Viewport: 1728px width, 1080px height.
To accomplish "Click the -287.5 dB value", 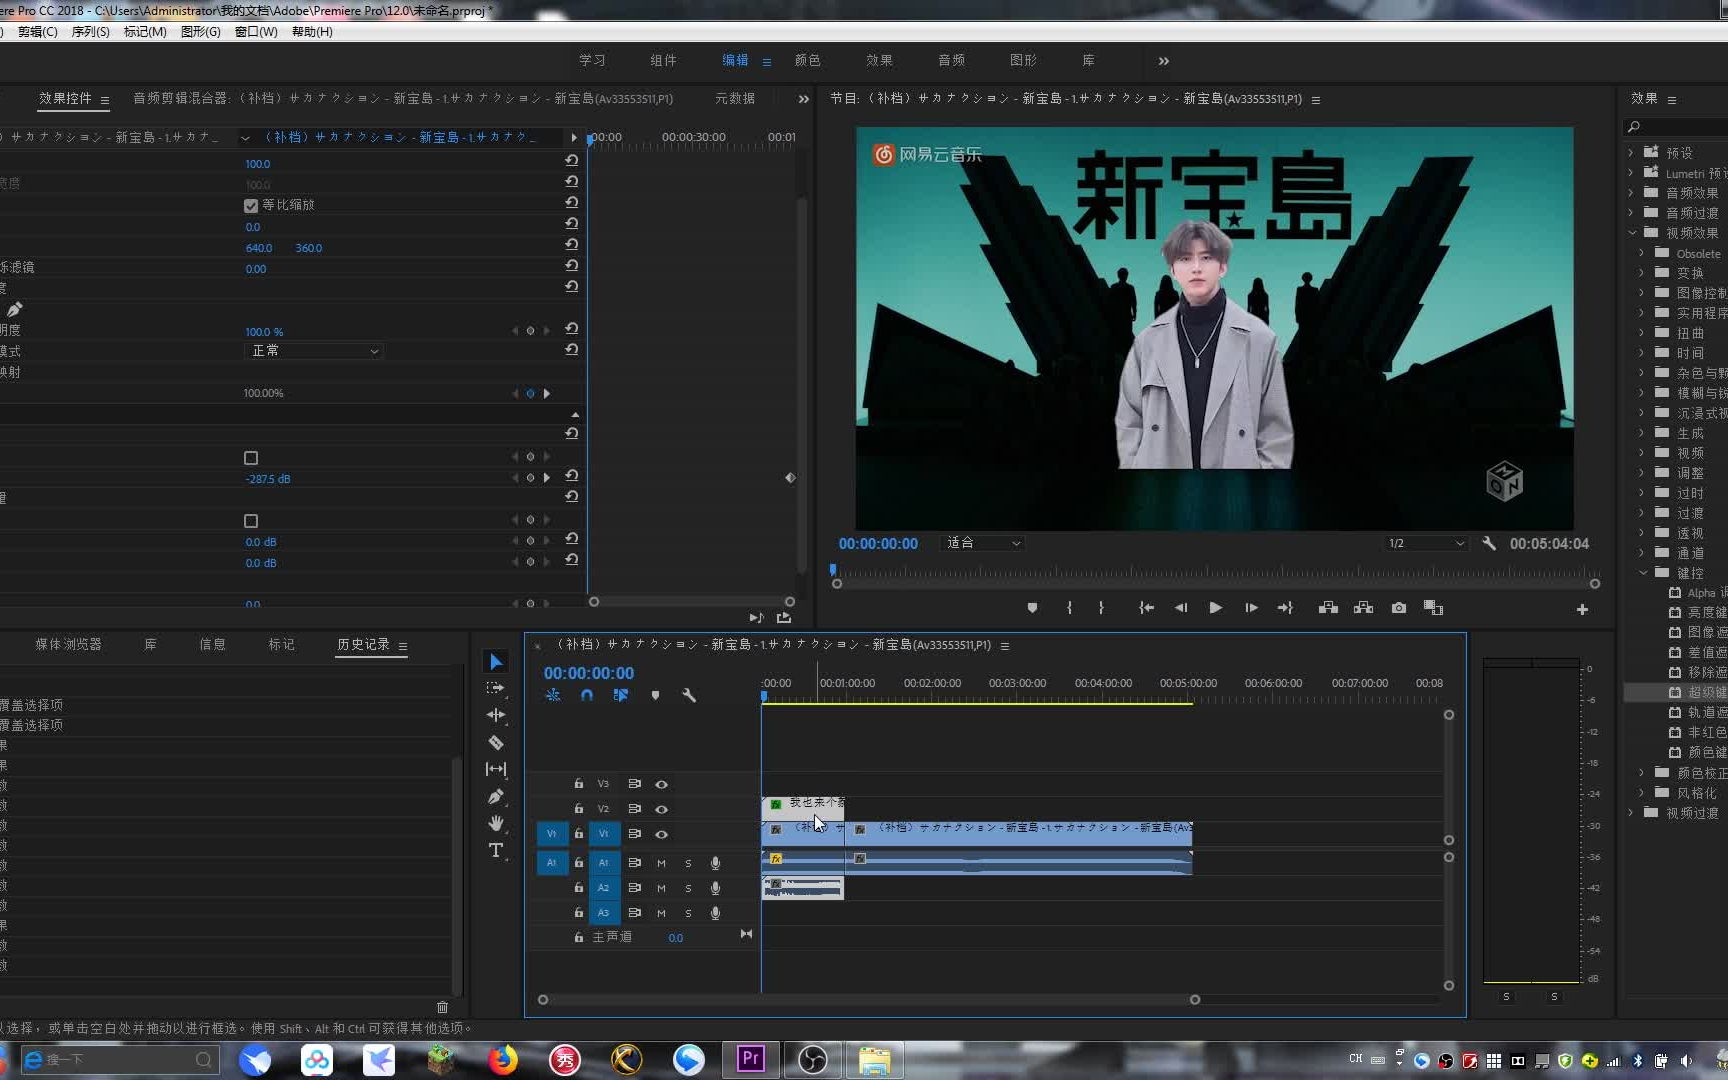I will pos(268,479).
